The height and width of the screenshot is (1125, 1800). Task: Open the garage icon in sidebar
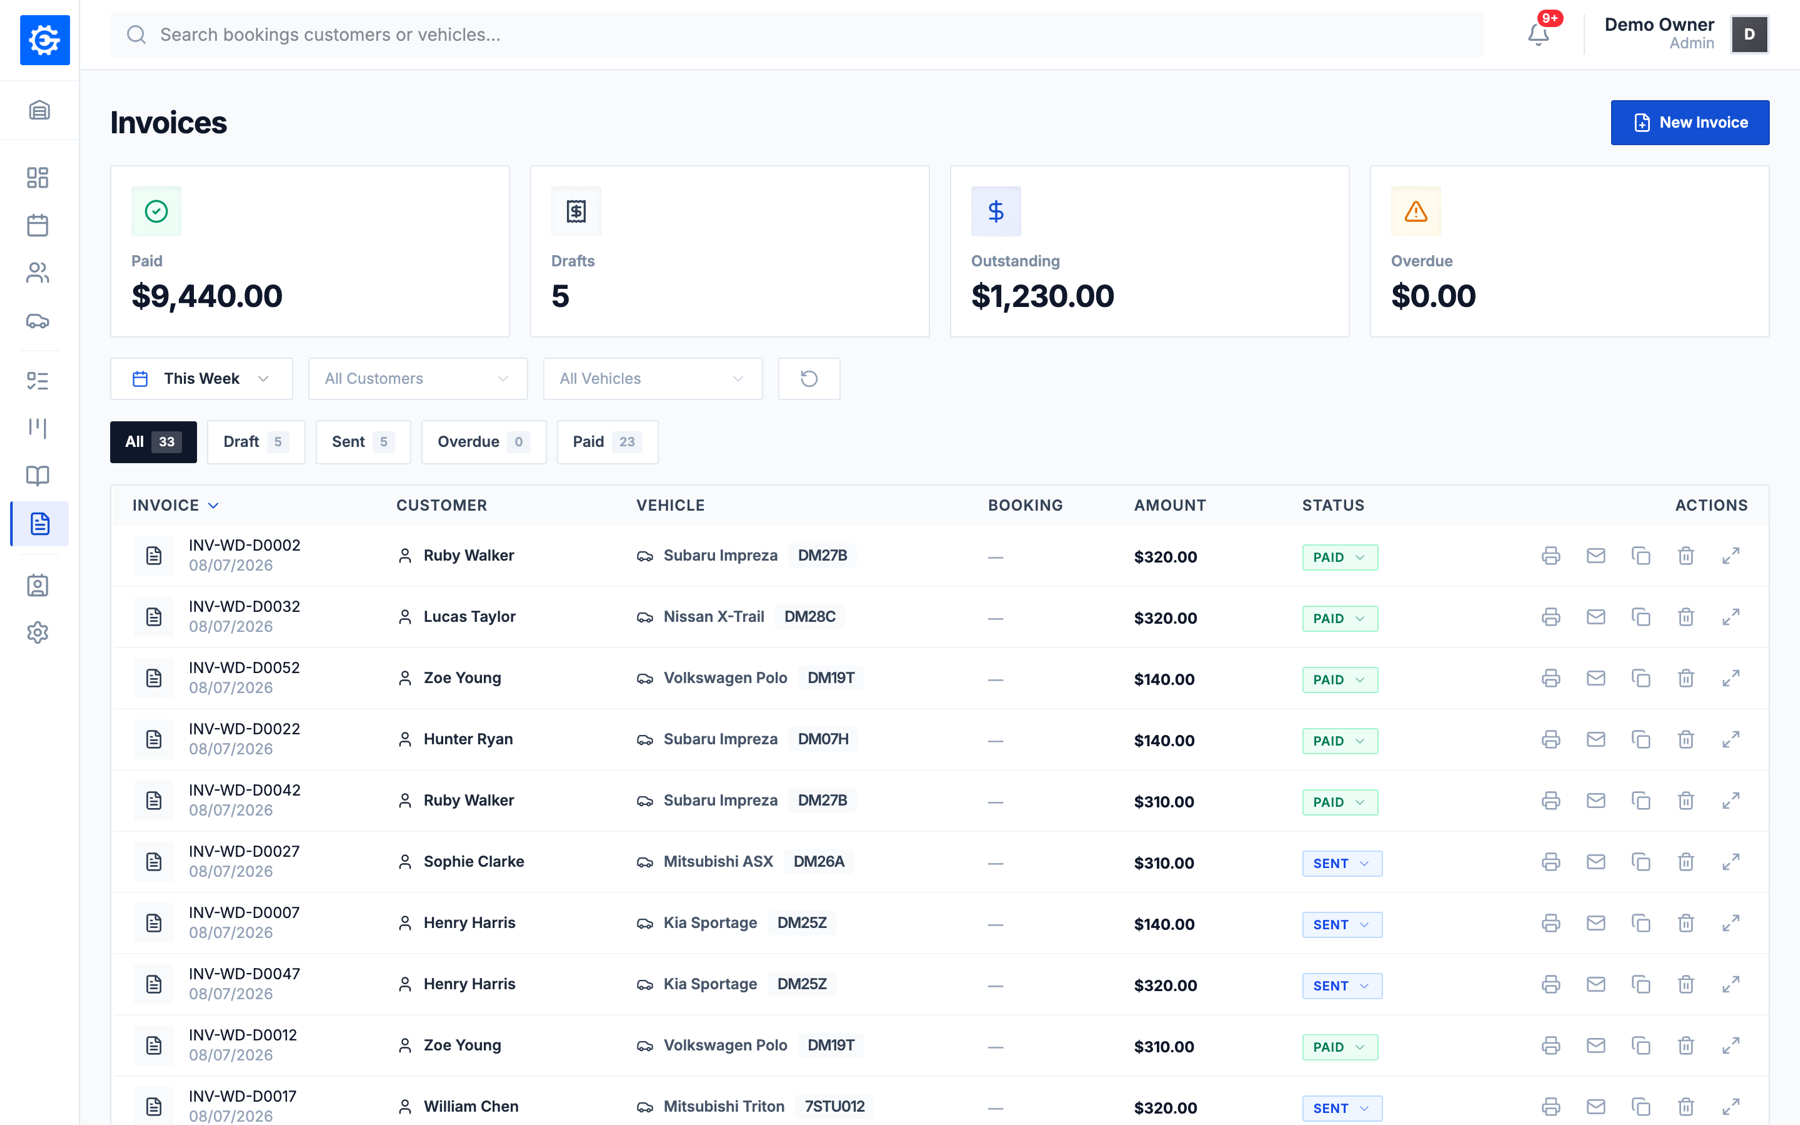coord(39,110)
